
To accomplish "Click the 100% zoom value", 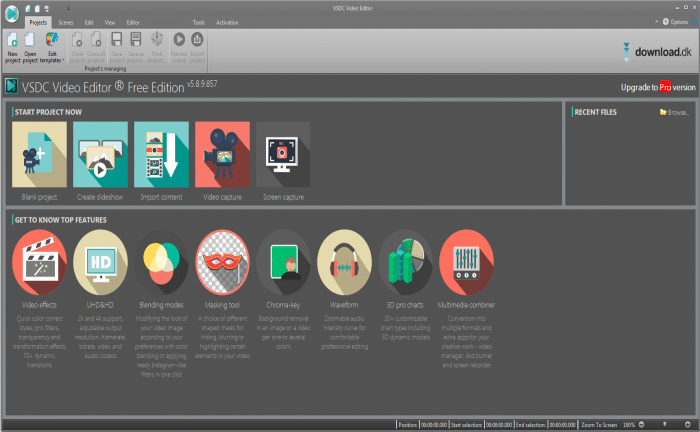I will tap(629, 425).
